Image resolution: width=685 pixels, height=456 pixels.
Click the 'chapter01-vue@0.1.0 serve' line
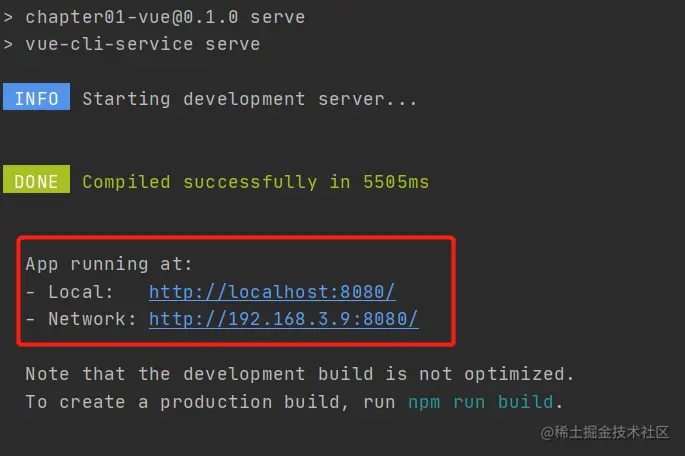click(165, 17)
